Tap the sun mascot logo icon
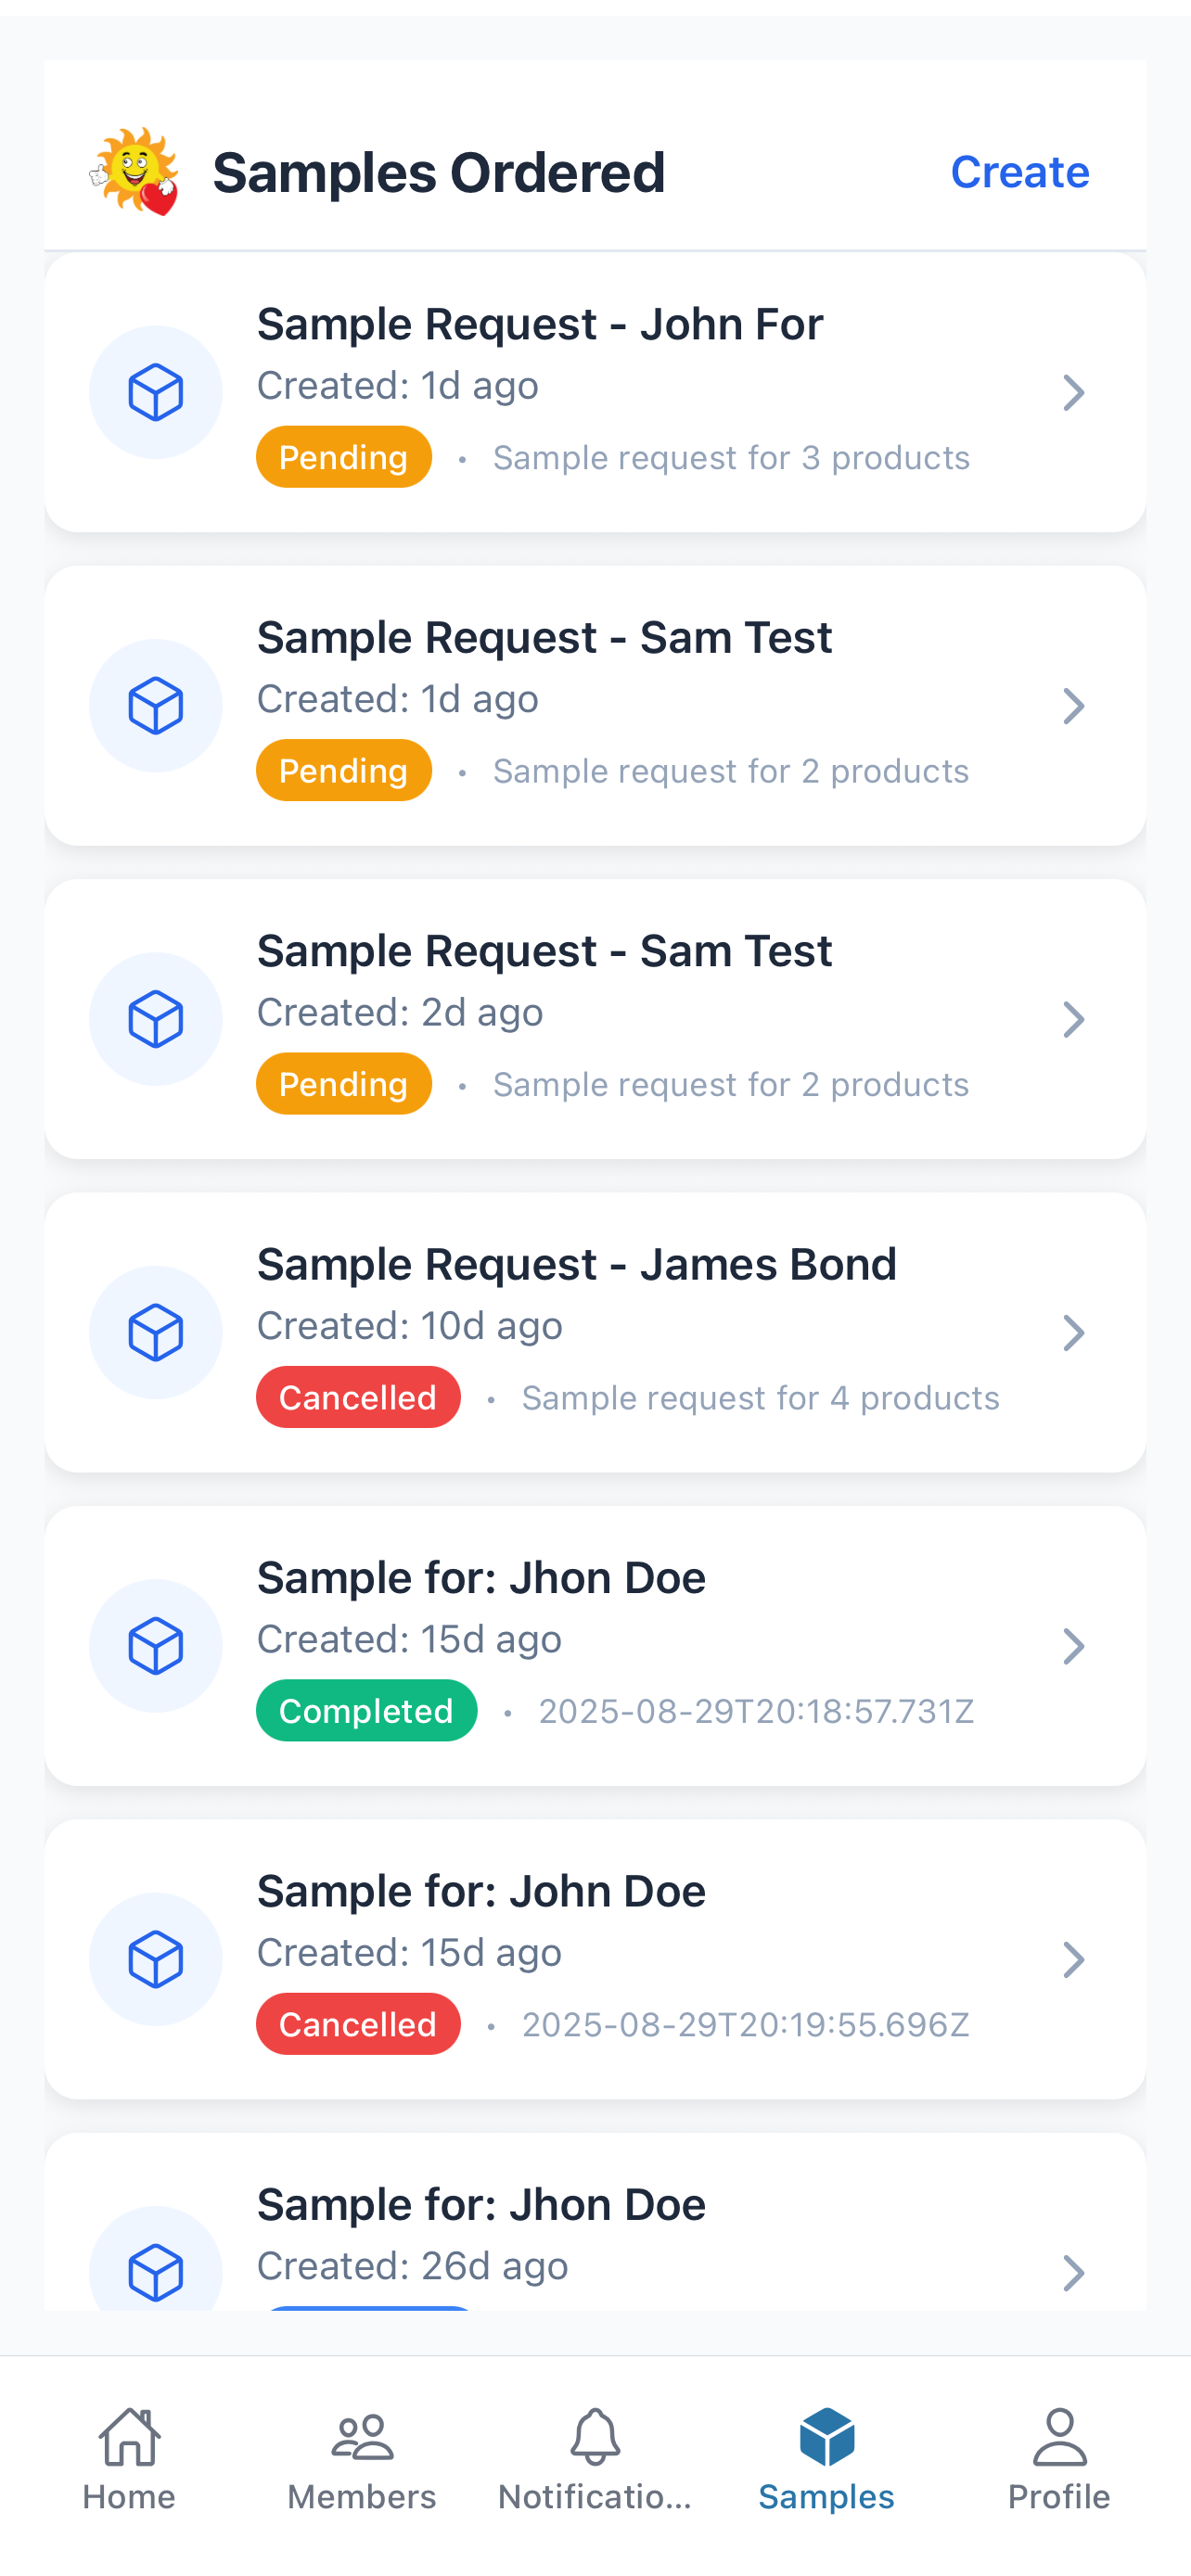The height and width of the screenshot is (2576, 1191). [x=134, y=171]
